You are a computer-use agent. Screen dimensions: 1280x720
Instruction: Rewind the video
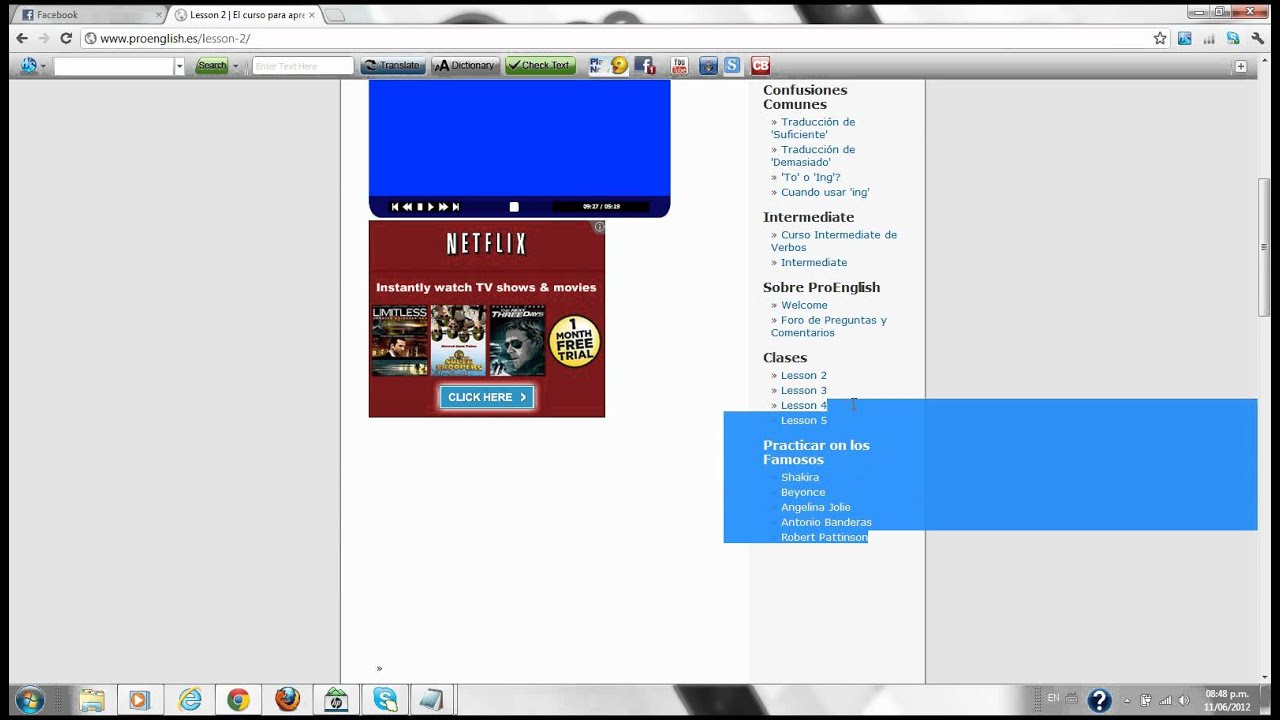point(407,207)
